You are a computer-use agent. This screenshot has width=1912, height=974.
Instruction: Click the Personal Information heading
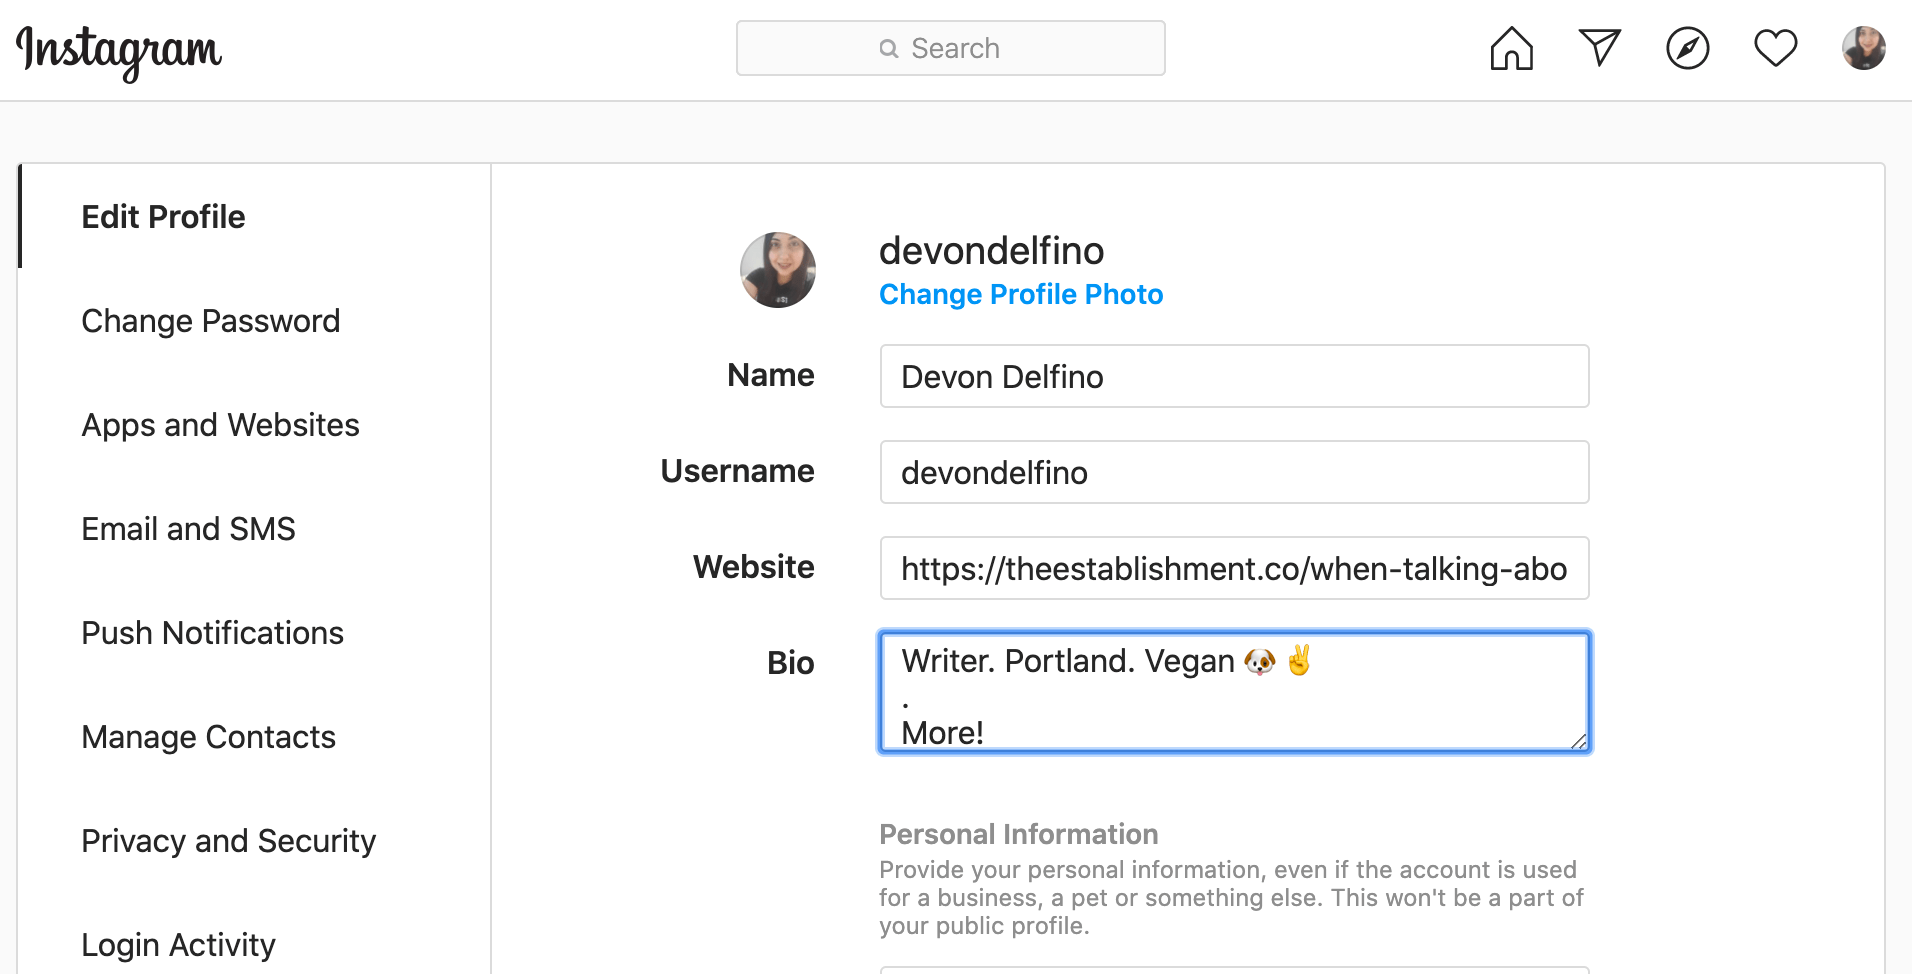pyautogui.click(x=1018, y=834)
